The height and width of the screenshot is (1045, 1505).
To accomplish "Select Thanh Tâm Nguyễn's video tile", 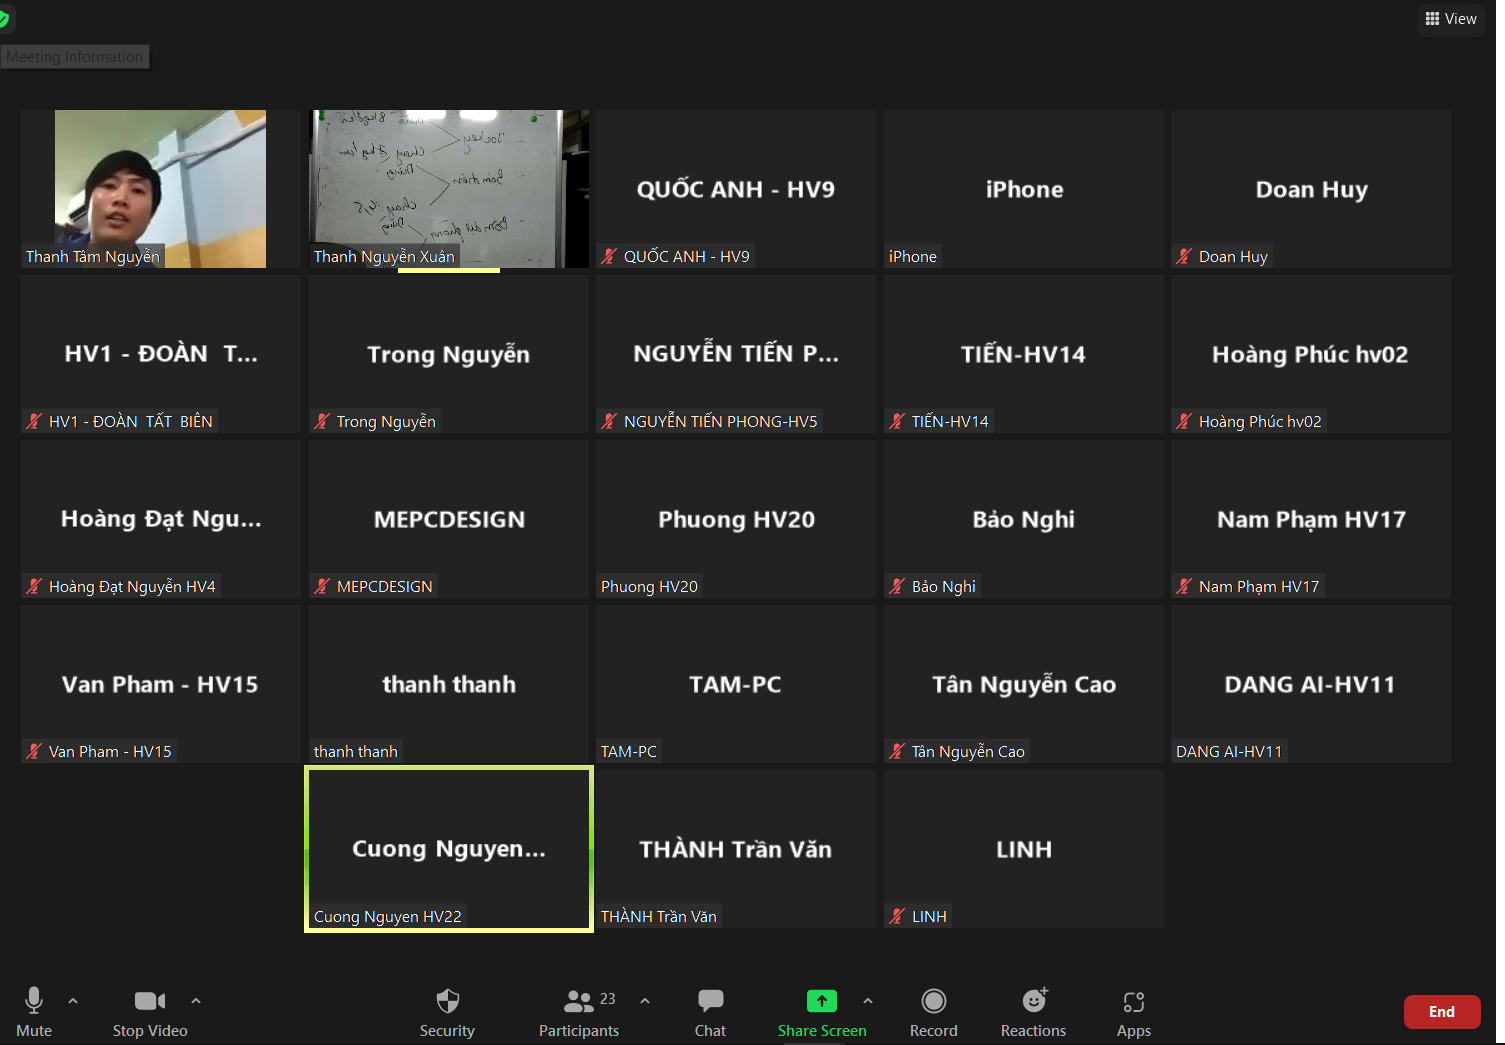I will [160, 188].
